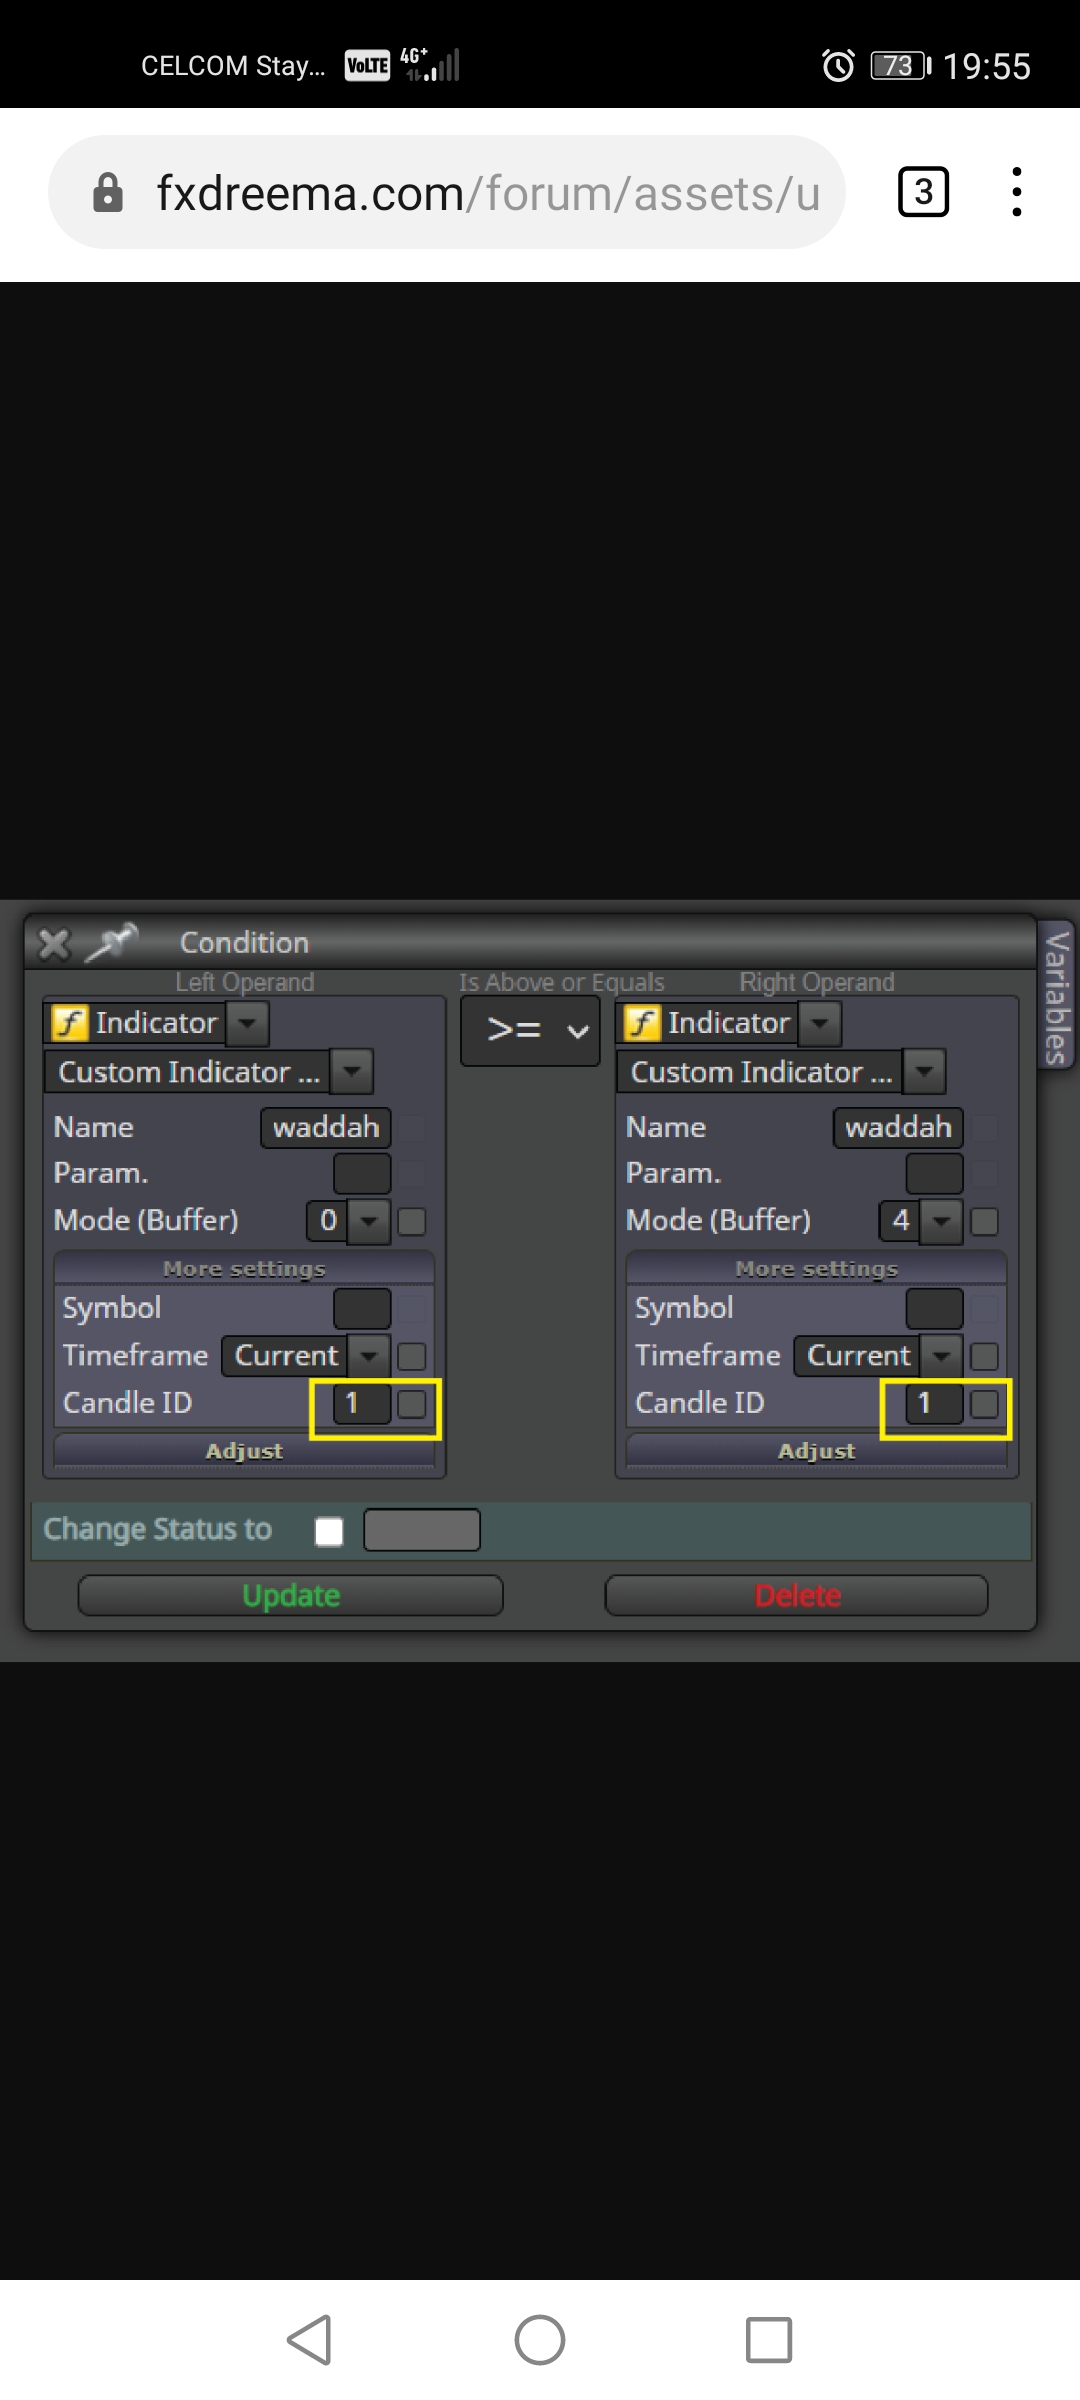Expand right Mode (Buffer) dropdown
Viewport: 1080px width, 2400px height.
[x=941, y=1221]
